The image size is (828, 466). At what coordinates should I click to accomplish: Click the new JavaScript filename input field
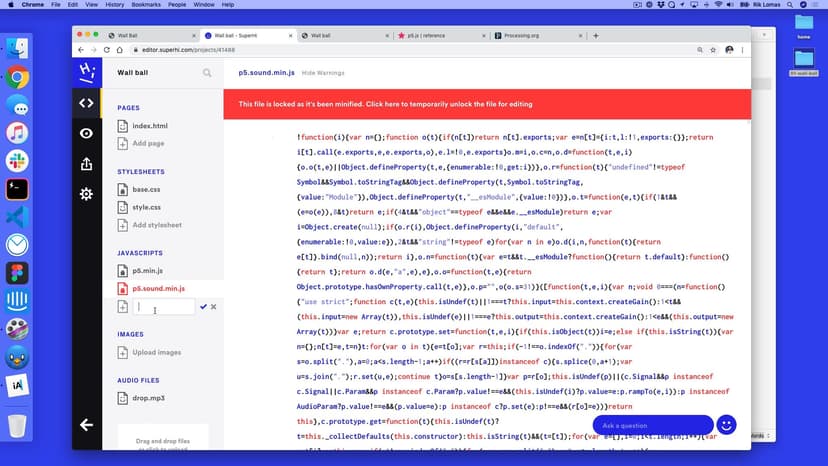pos(164,307)
